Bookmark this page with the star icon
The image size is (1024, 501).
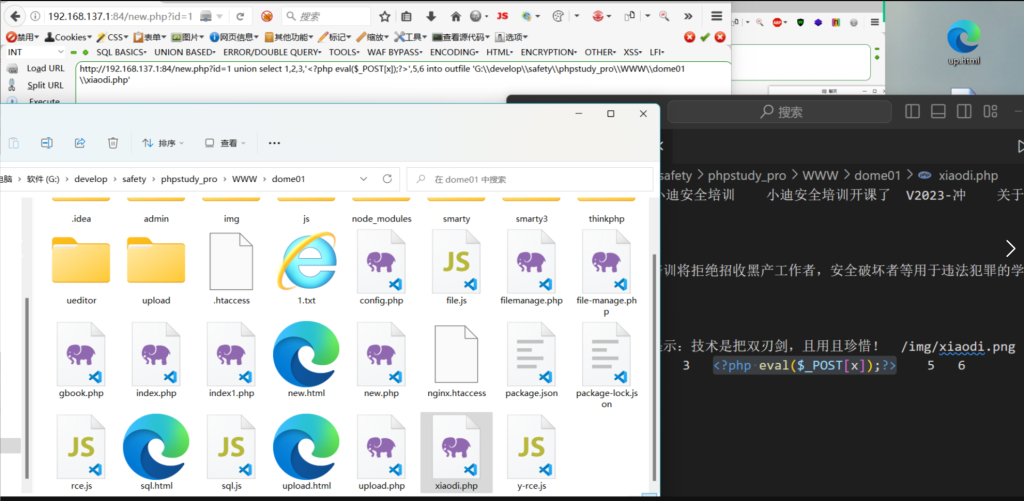tap(385, 16)
